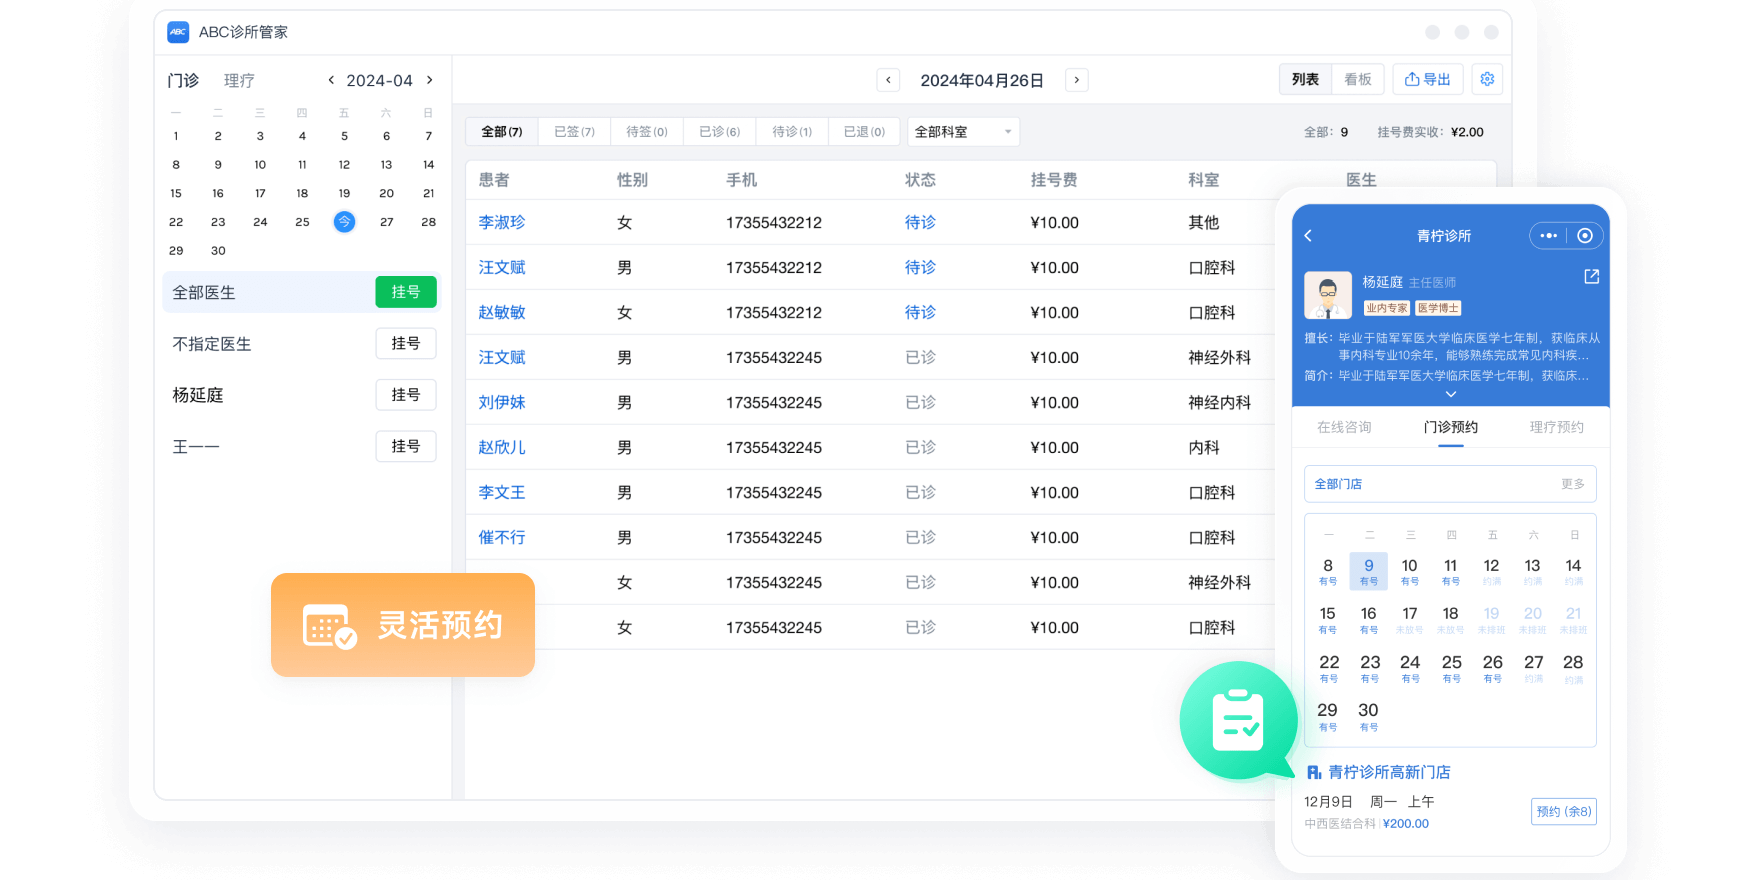Tap the back arrow in mobile panel
The width and height of the screenshot is (1760, 880).
coord(1308,236)
